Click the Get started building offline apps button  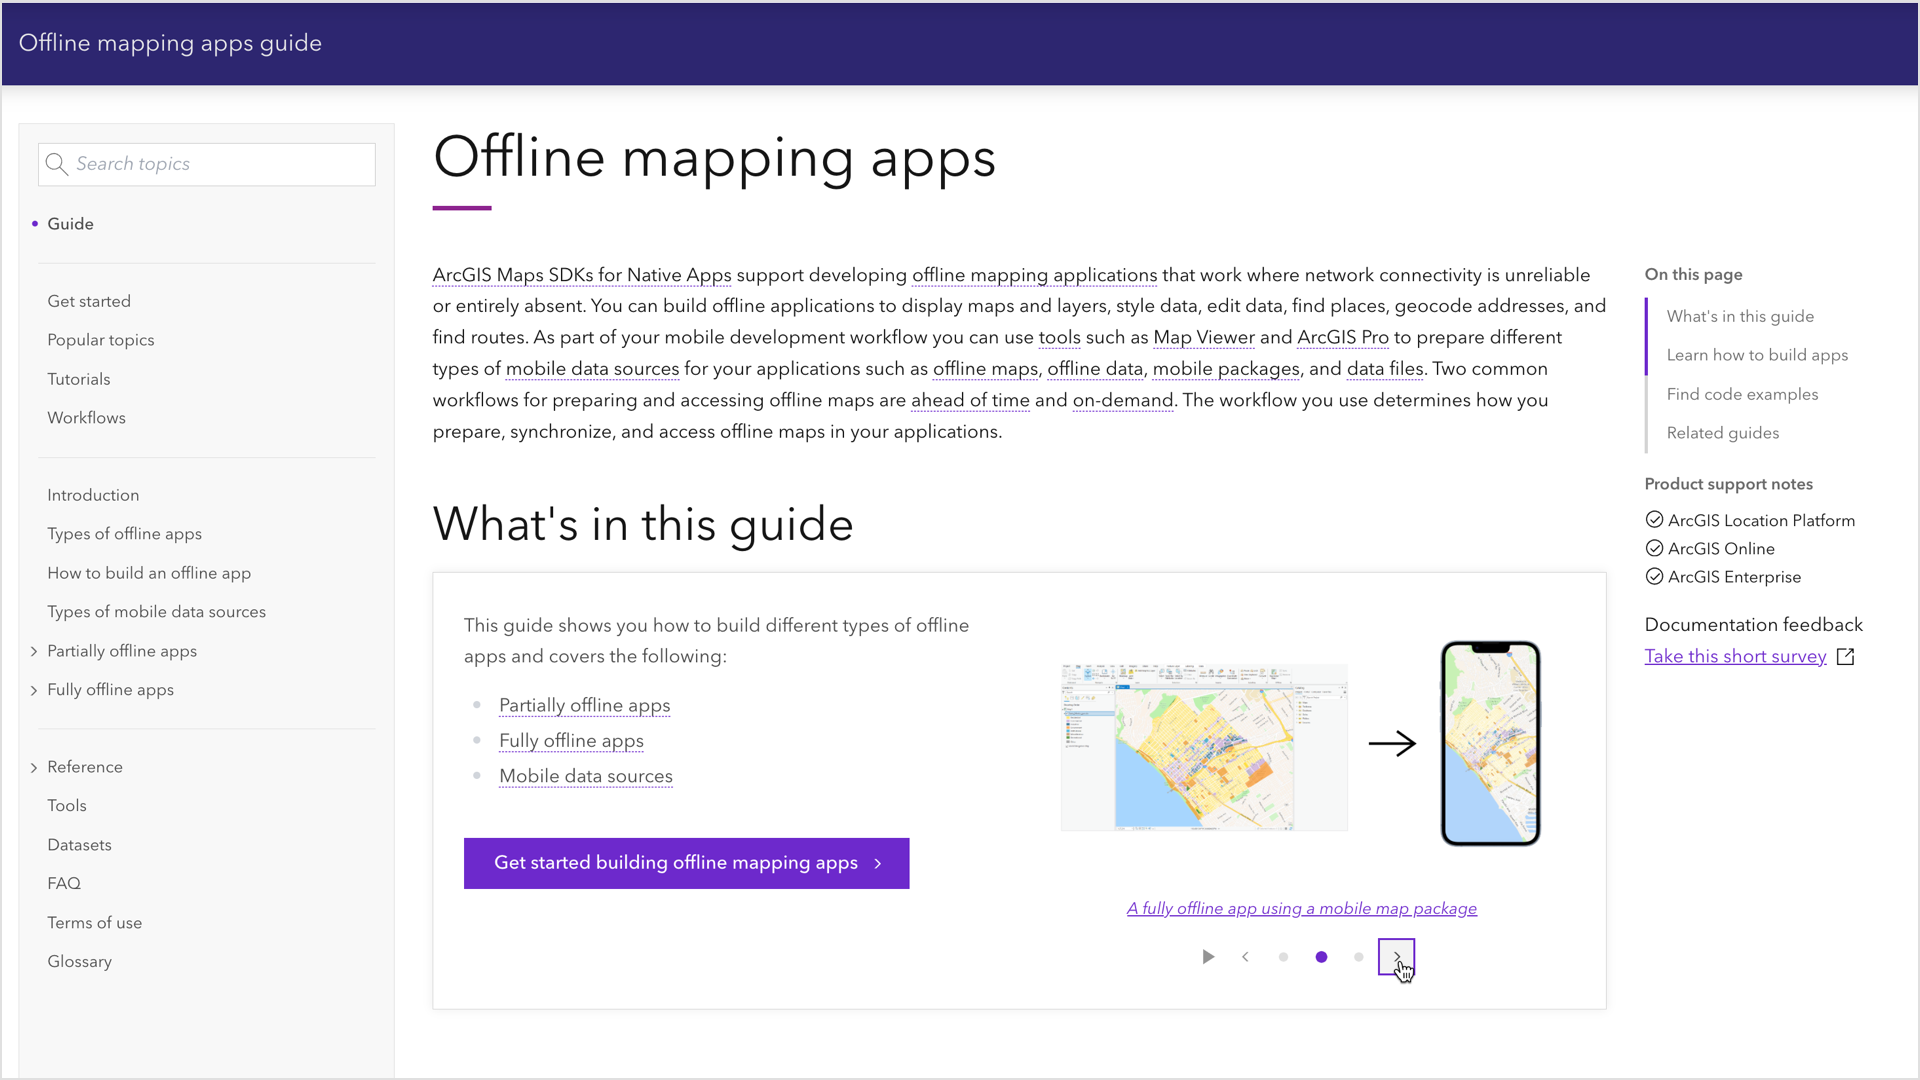[686, 862]
